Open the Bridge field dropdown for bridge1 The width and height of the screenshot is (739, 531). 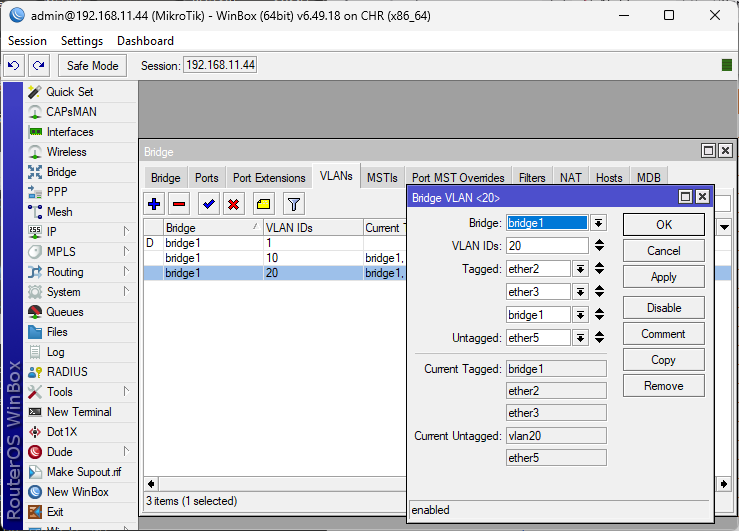pos(598,223)
